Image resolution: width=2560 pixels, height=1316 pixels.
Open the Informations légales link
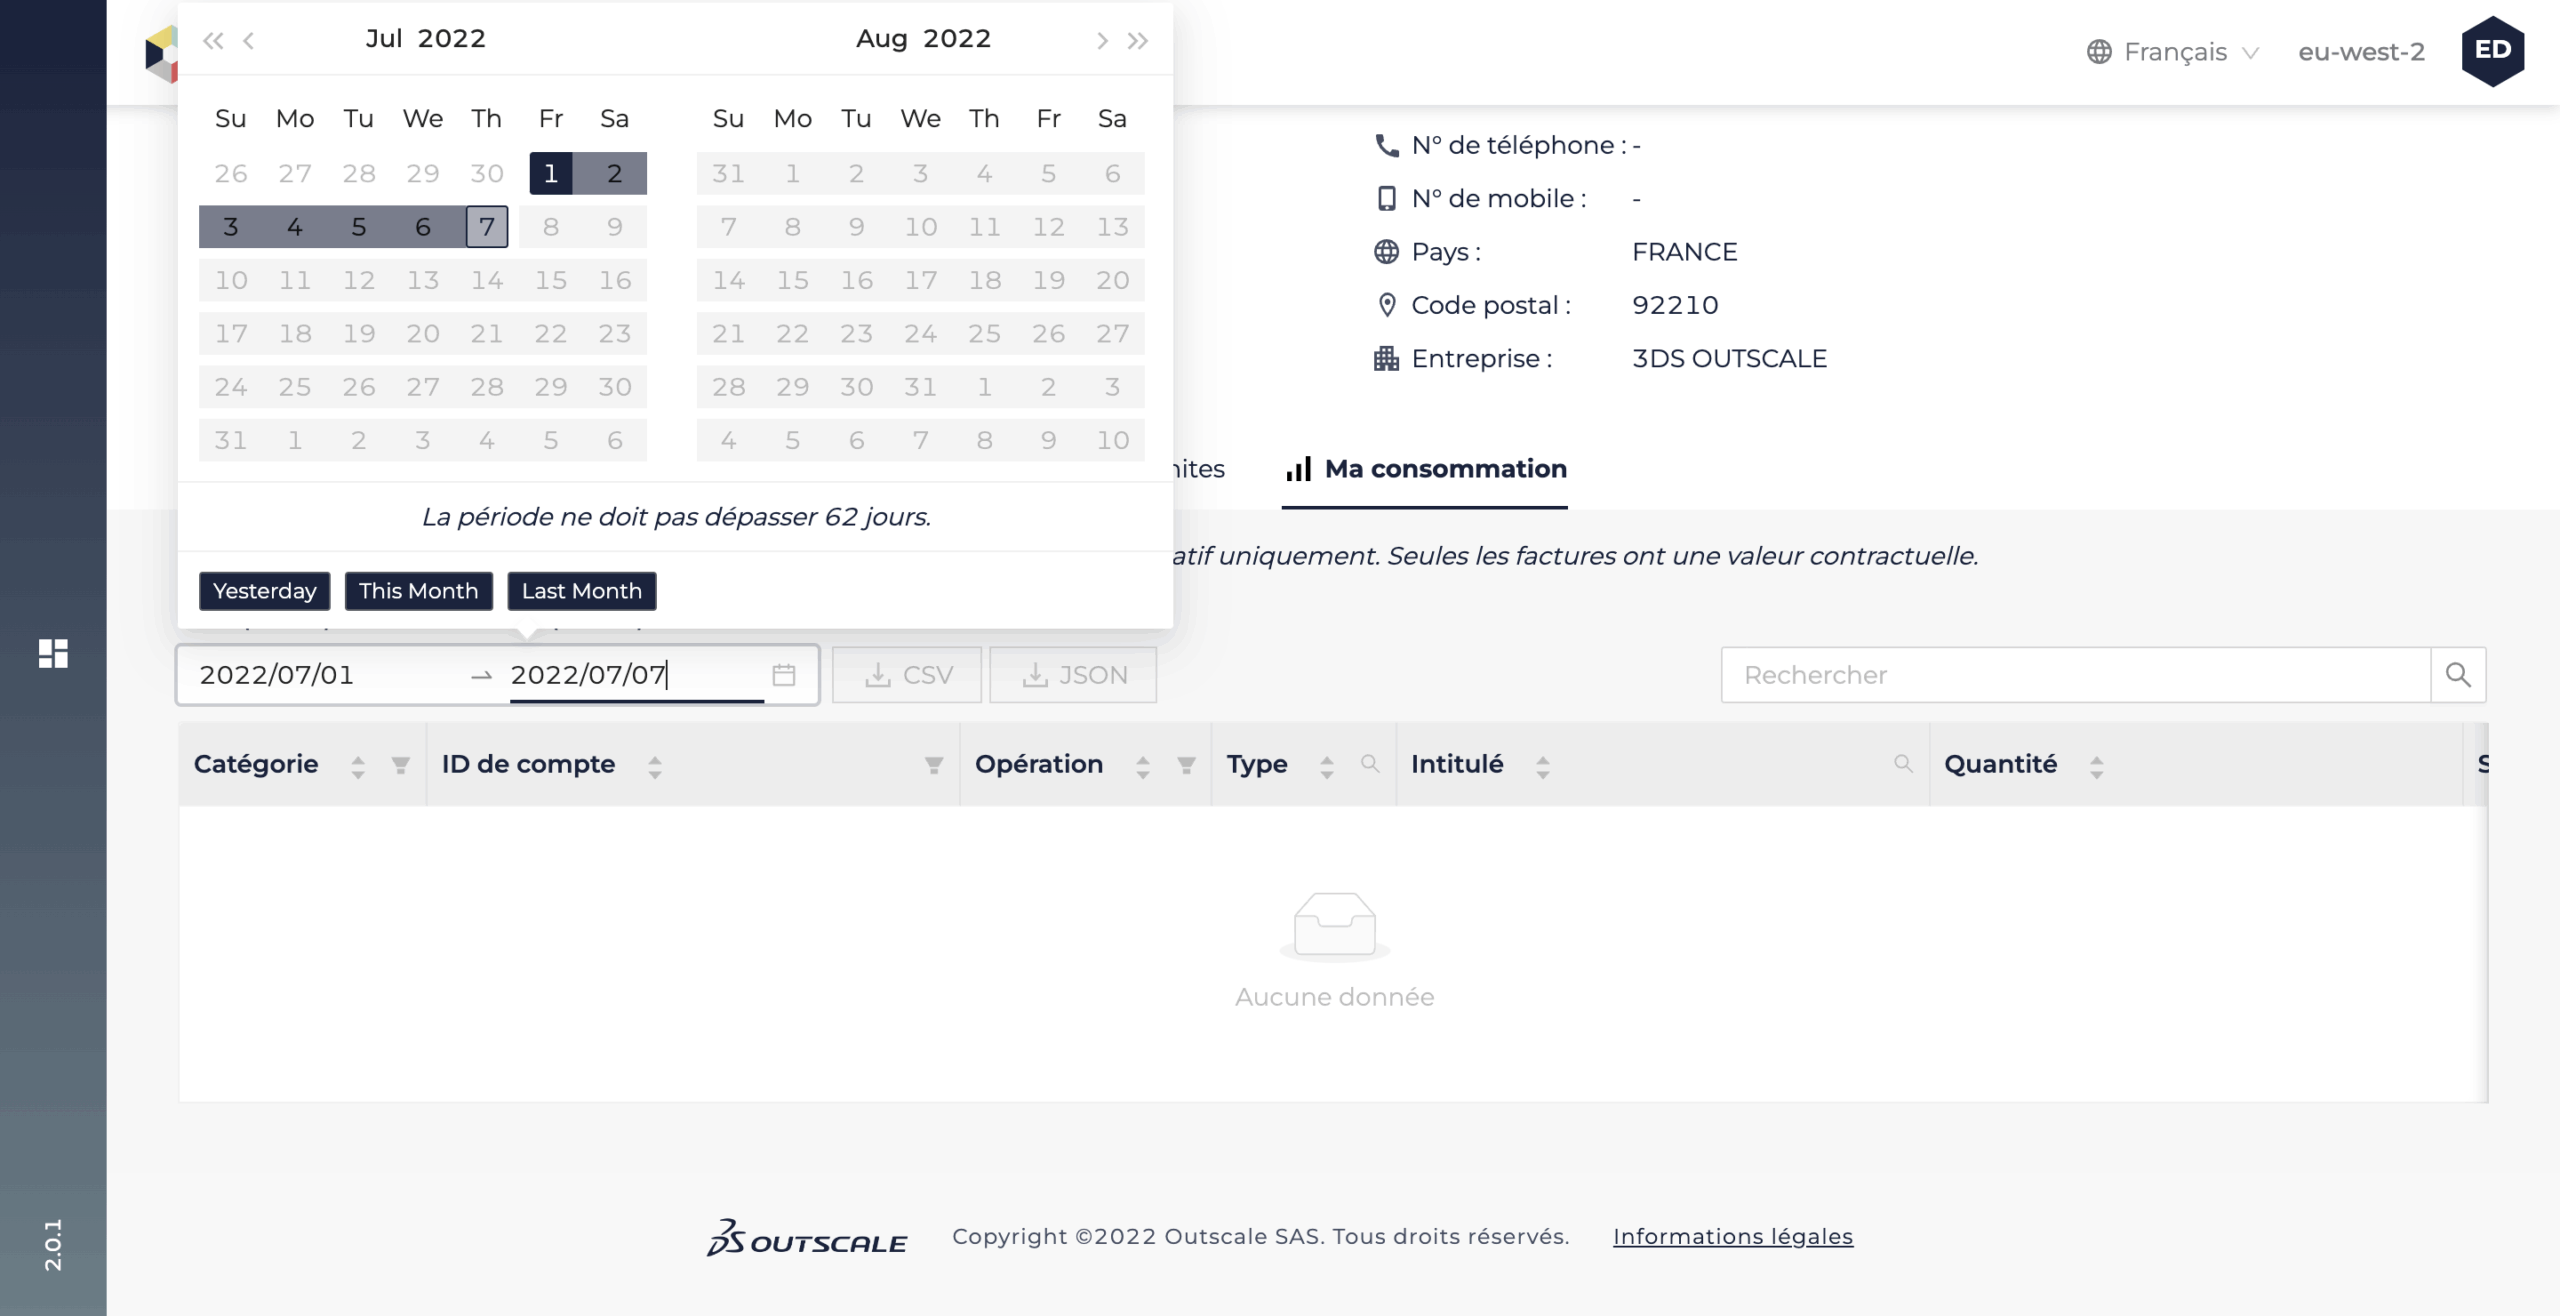(1732, 1237)
